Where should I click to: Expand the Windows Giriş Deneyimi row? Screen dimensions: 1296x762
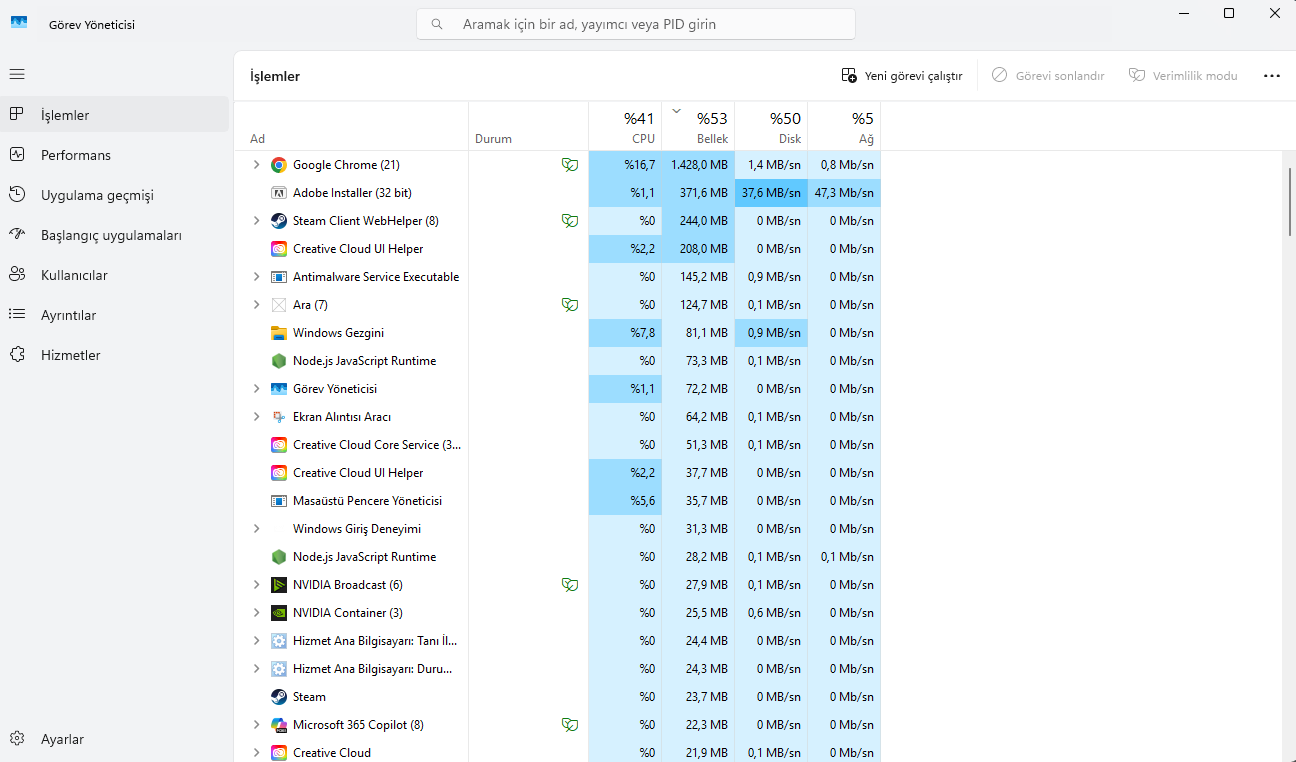[256, 529]
